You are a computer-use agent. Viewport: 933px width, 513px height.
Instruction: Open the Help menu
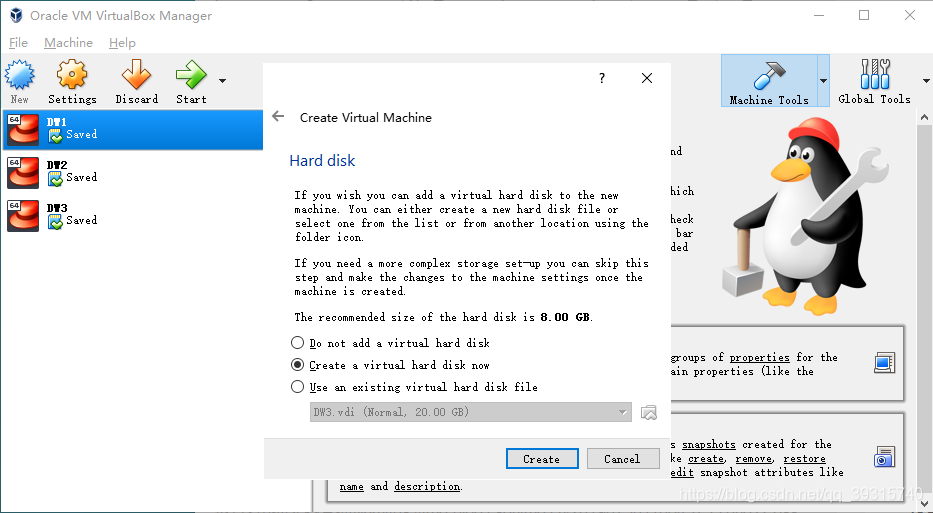(122, 43)
